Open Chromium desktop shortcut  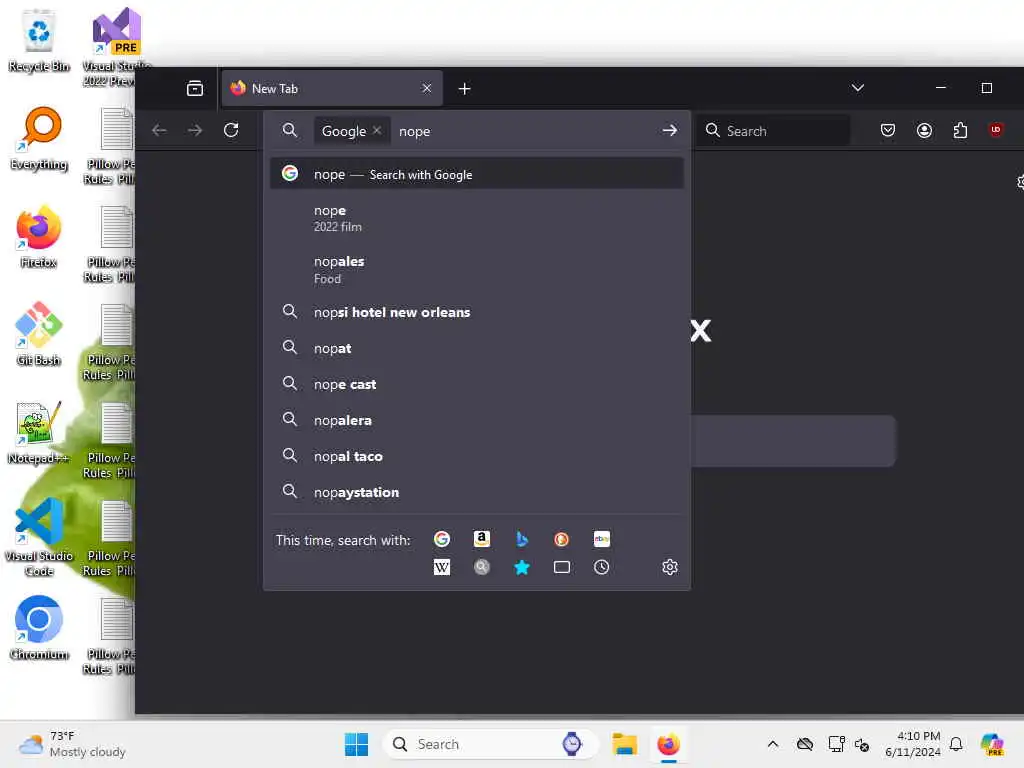(x=39, y=628)
